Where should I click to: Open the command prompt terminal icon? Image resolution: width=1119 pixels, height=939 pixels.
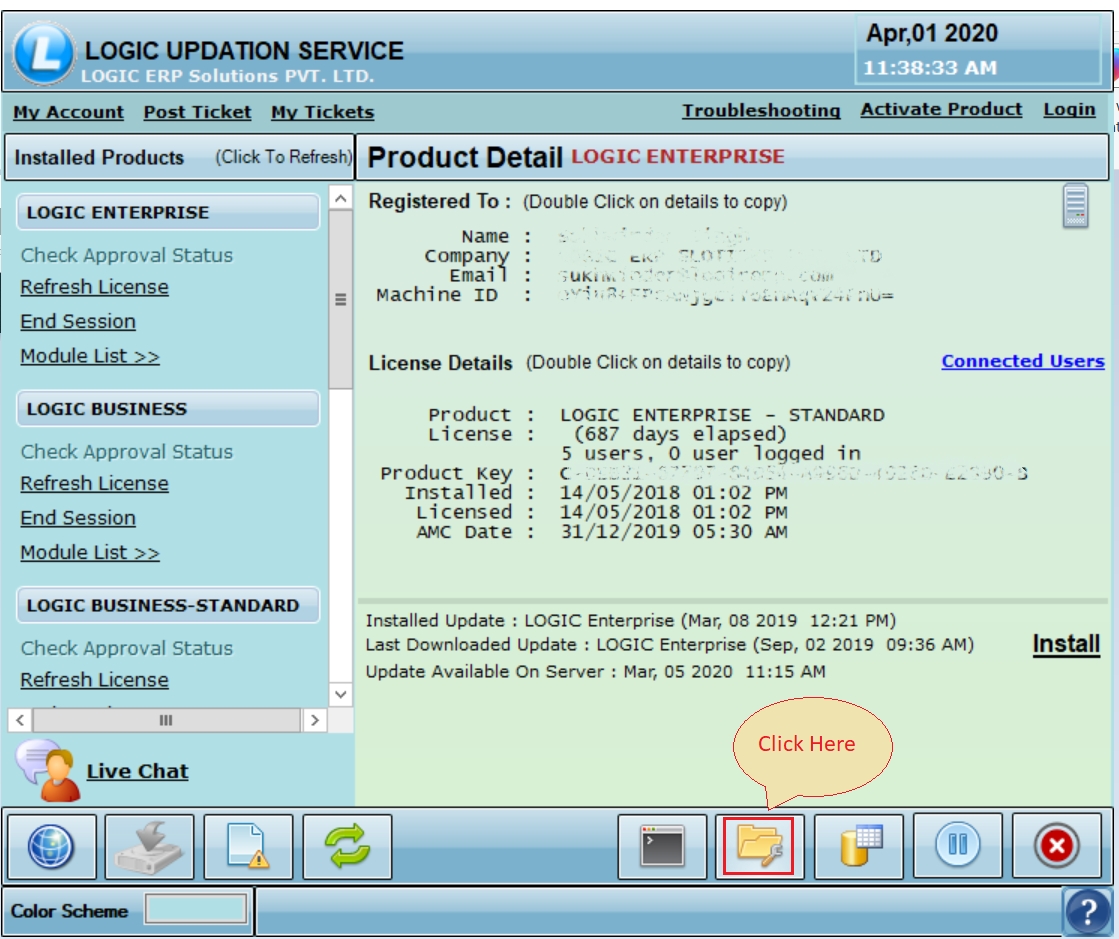point(662,847)
